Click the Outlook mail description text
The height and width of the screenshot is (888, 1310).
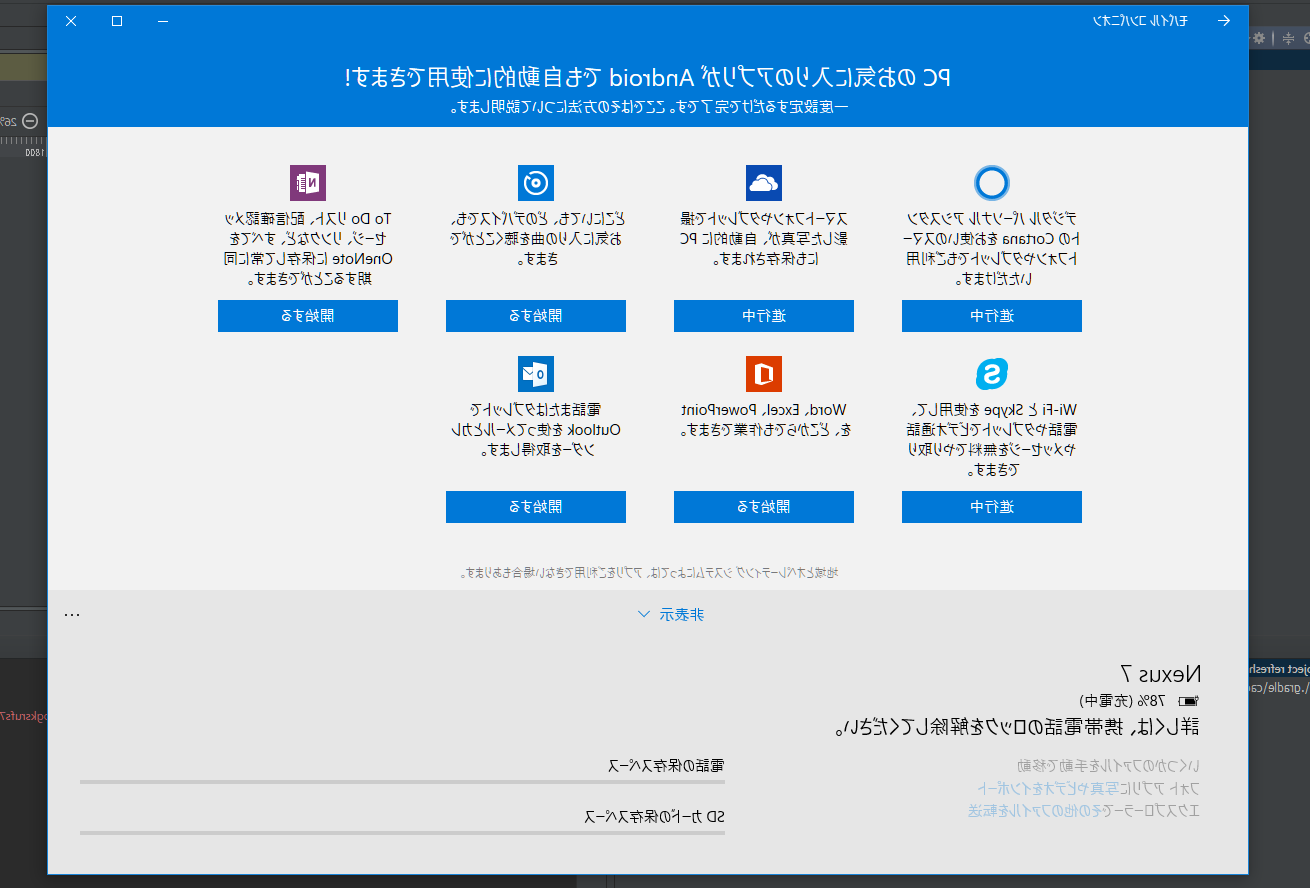pyautogui.click(x=536, y=430)
